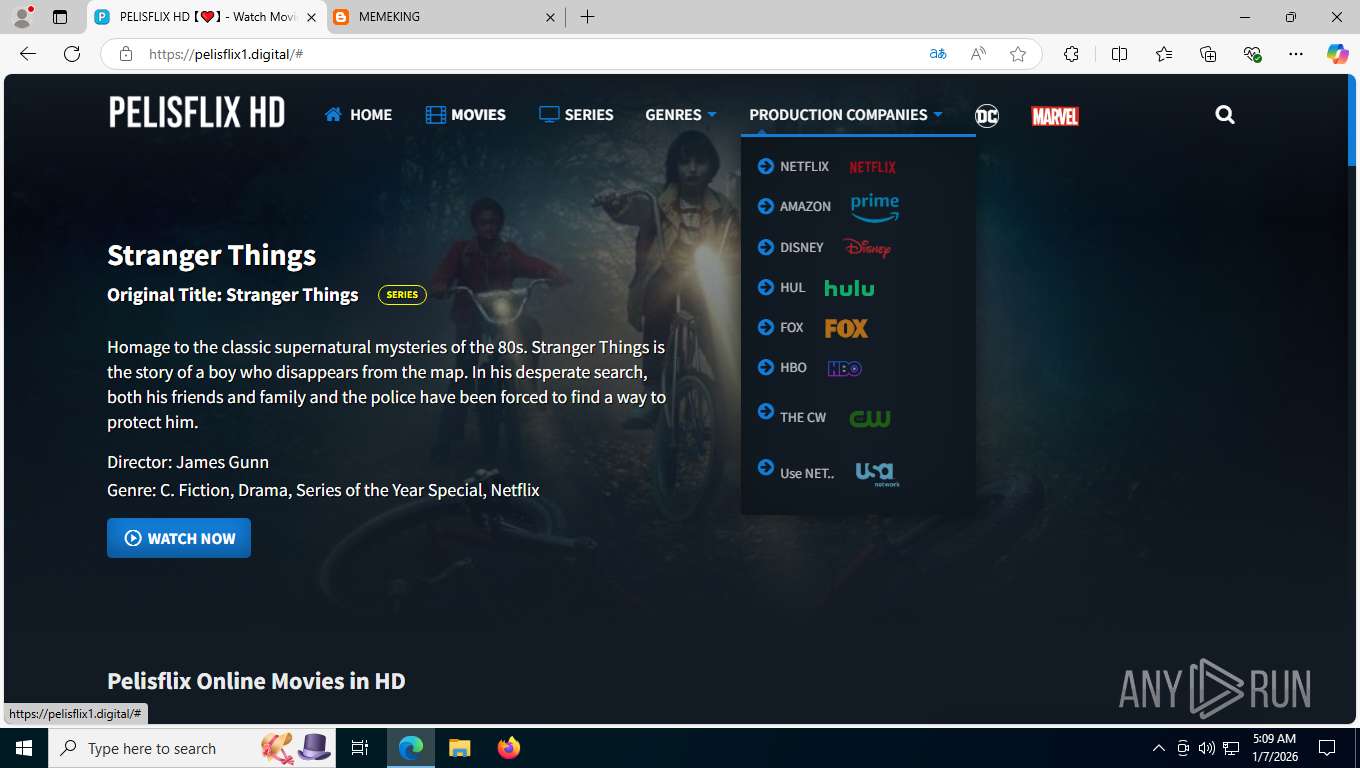Open Firefox from taskbar
Screen dimensions: 1360x768
click(509, 748)
